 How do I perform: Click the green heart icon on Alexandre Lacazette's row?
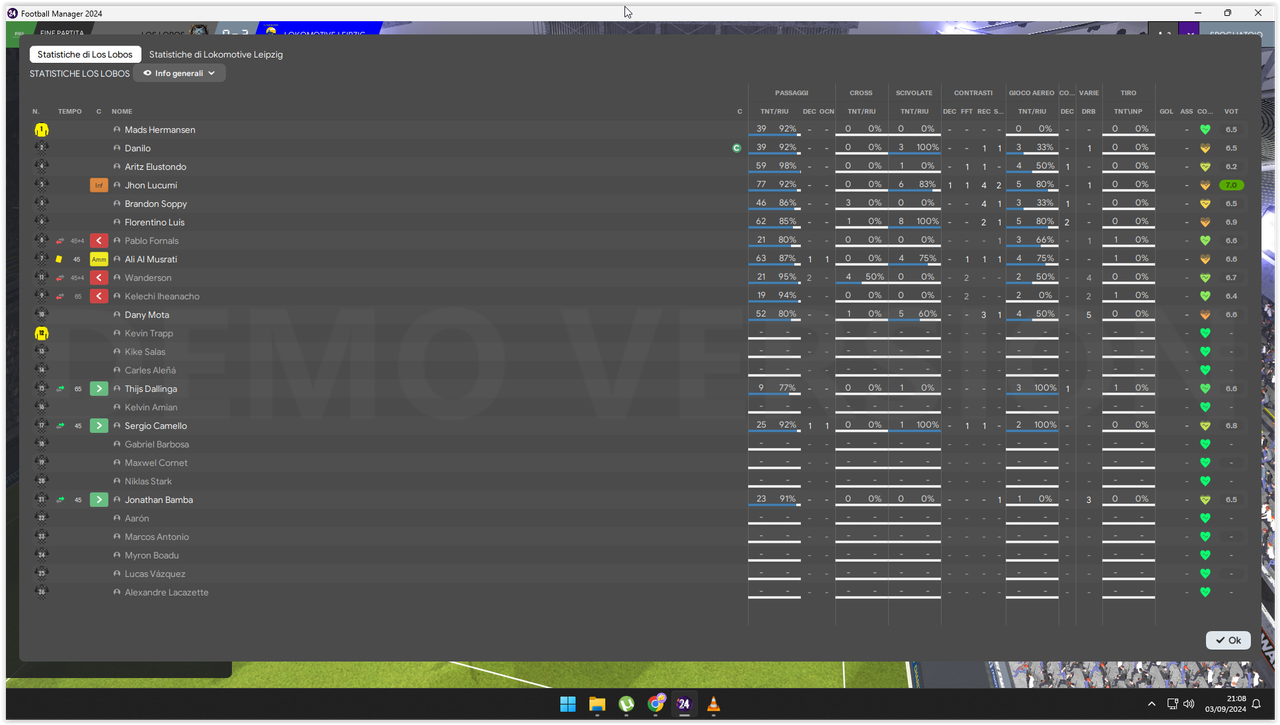coord(1205,592)
